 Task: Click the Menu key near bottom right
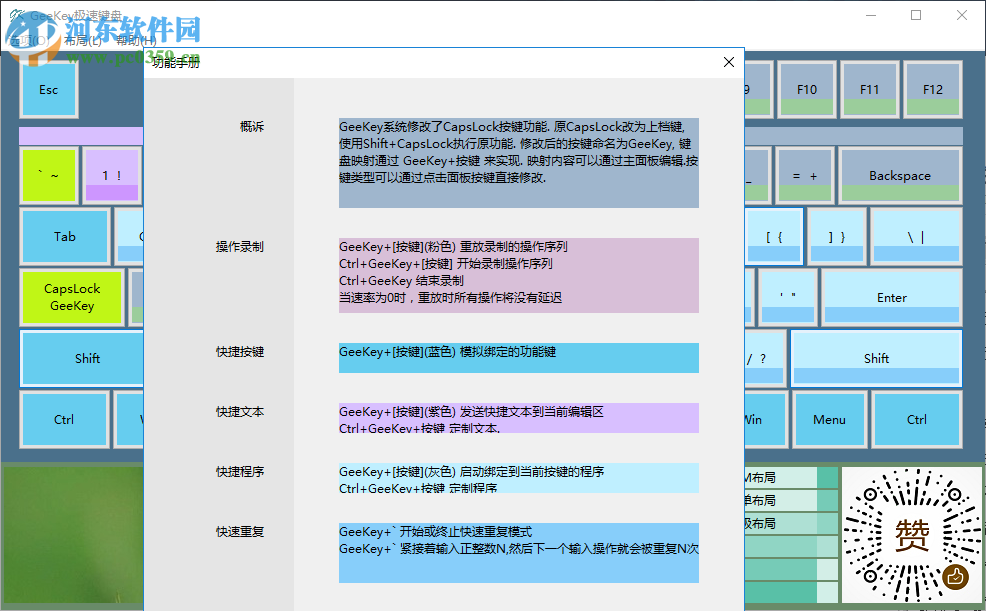[830, 419]
